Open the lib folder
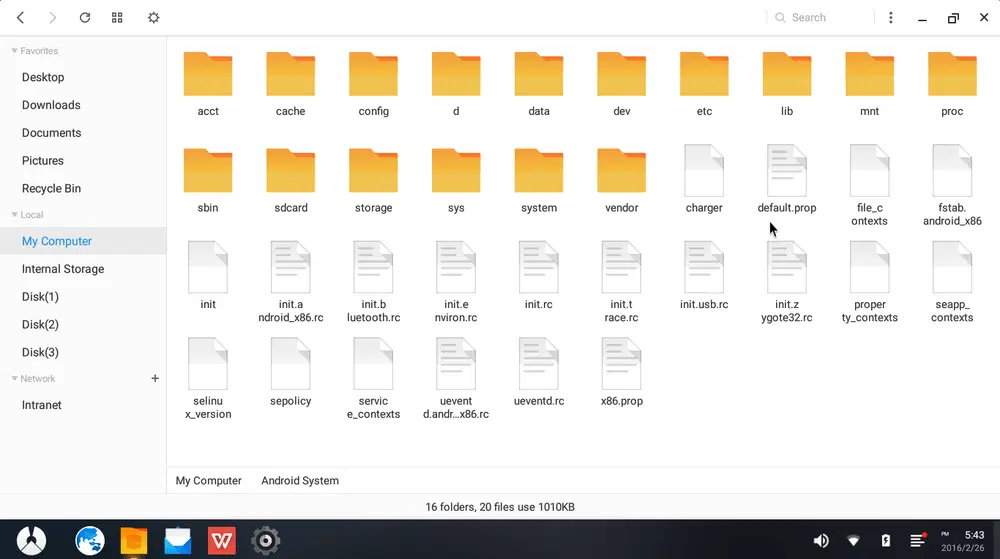The width and height of the screenshot is (1000, 559). [787, 84]
